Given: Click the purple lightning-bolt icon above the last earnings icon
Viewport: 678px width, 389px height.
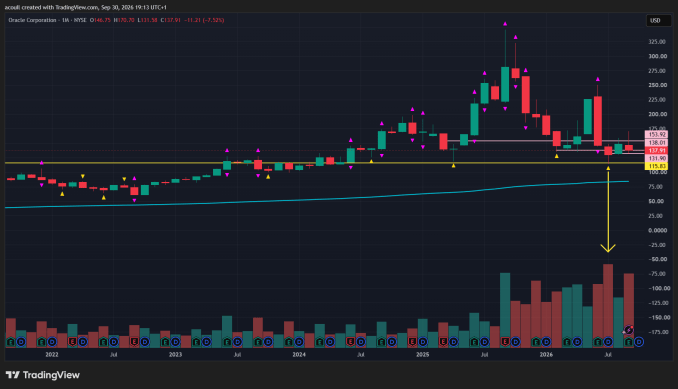Looking at the screenshot, I should pyautogui.click(x=629, y=331).
